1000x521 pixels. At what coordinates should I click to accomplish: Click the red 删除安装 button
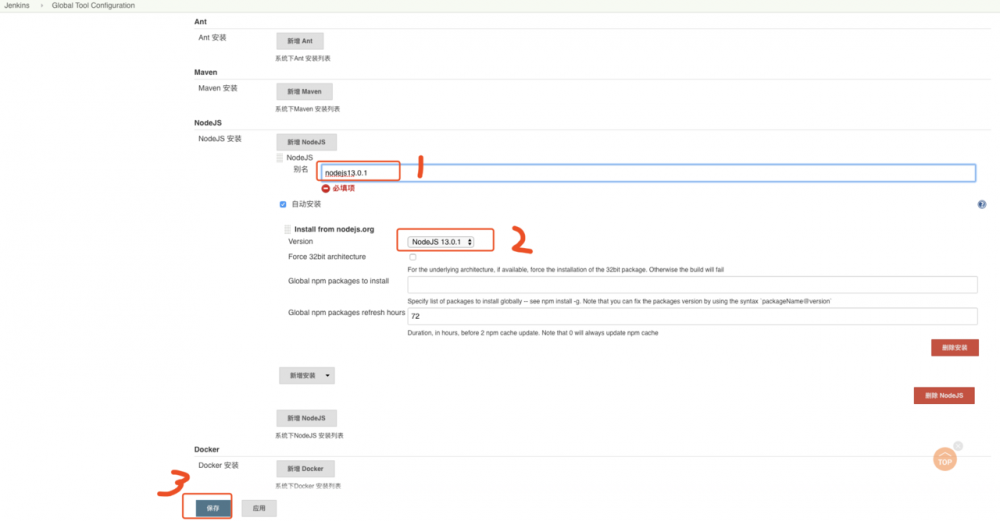click(x=955, y=348)
